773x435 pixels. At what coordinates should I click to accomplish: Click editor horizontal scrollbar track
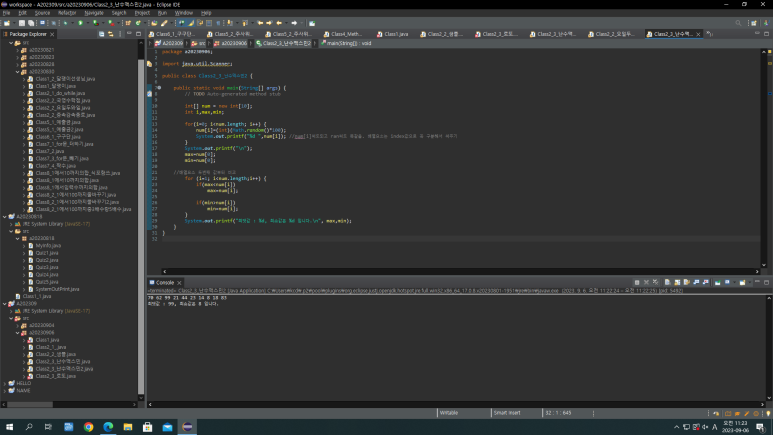point(461,271)
